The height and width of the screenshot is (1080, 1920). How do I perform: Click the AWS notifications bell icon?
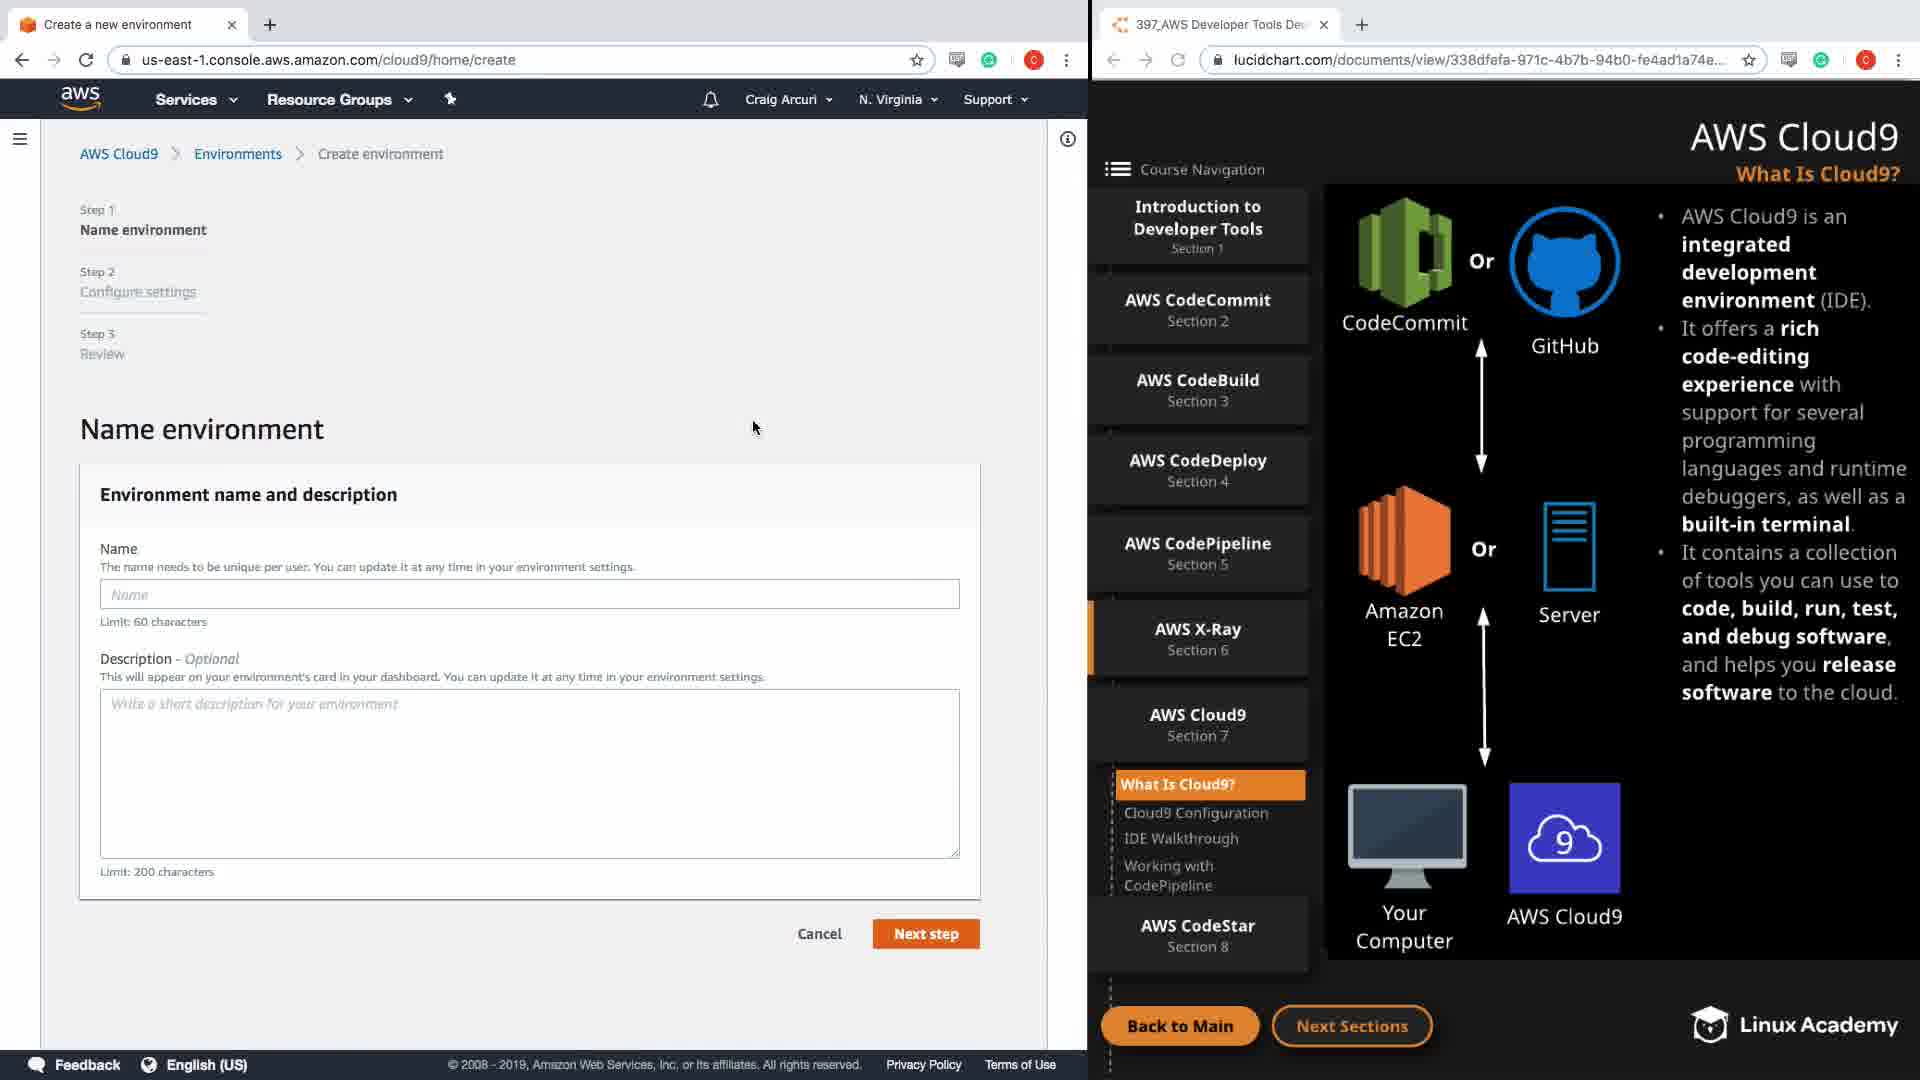(x=710, y=100)
